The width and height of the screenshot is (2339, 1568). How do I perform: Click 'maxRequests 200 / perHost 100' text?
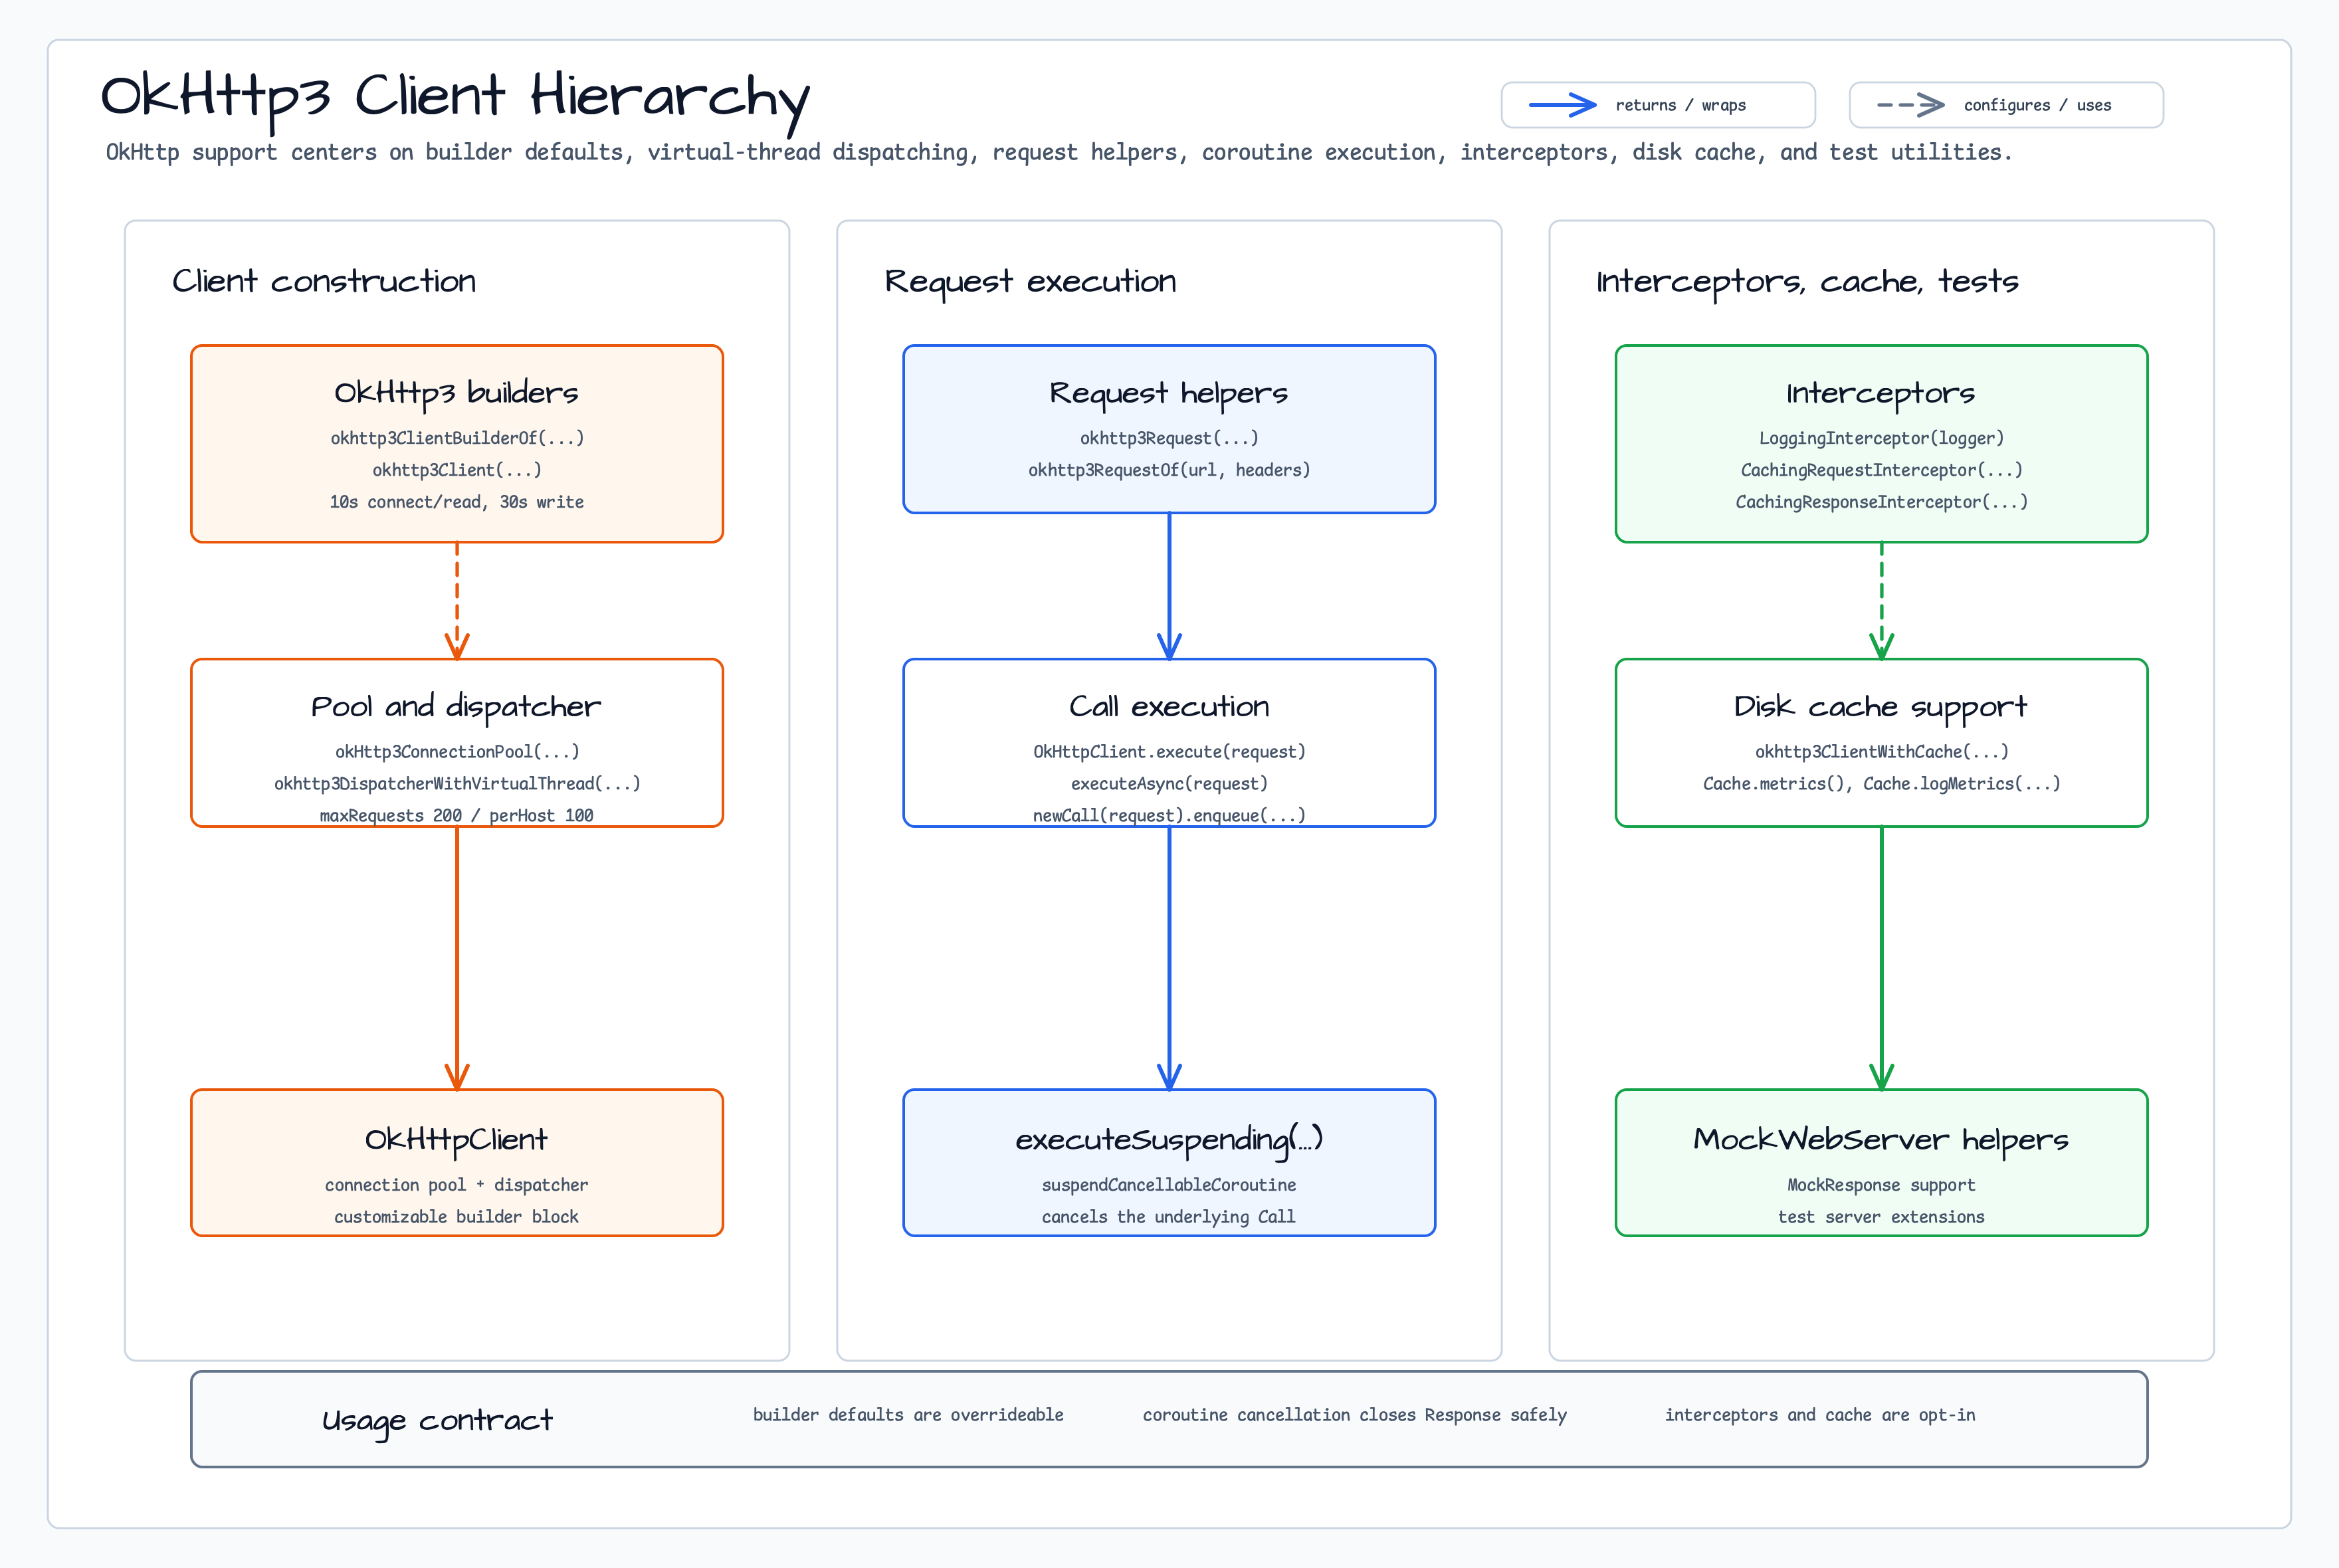457,815
